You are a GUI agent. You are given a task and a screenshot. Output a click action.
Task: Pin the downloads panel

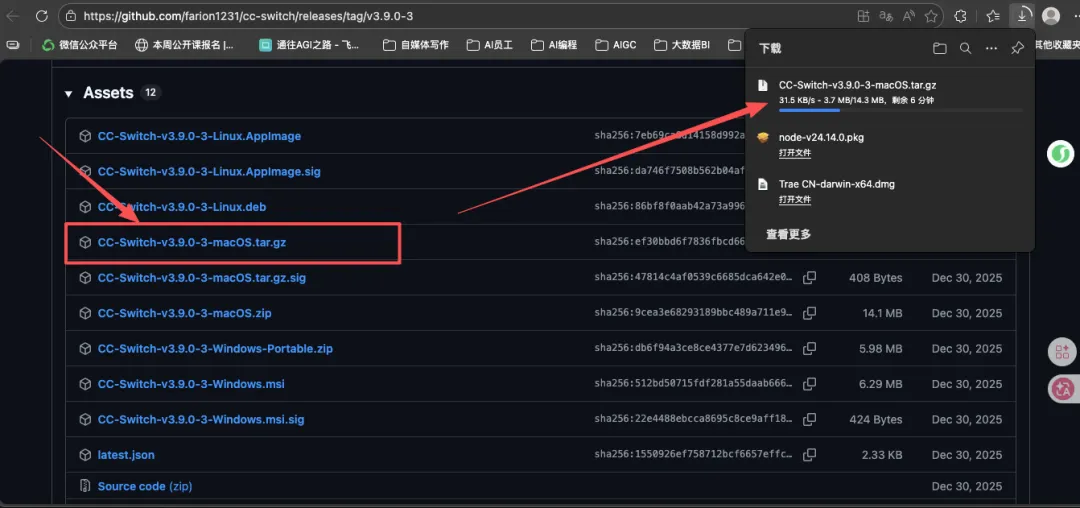point(1017,48)
